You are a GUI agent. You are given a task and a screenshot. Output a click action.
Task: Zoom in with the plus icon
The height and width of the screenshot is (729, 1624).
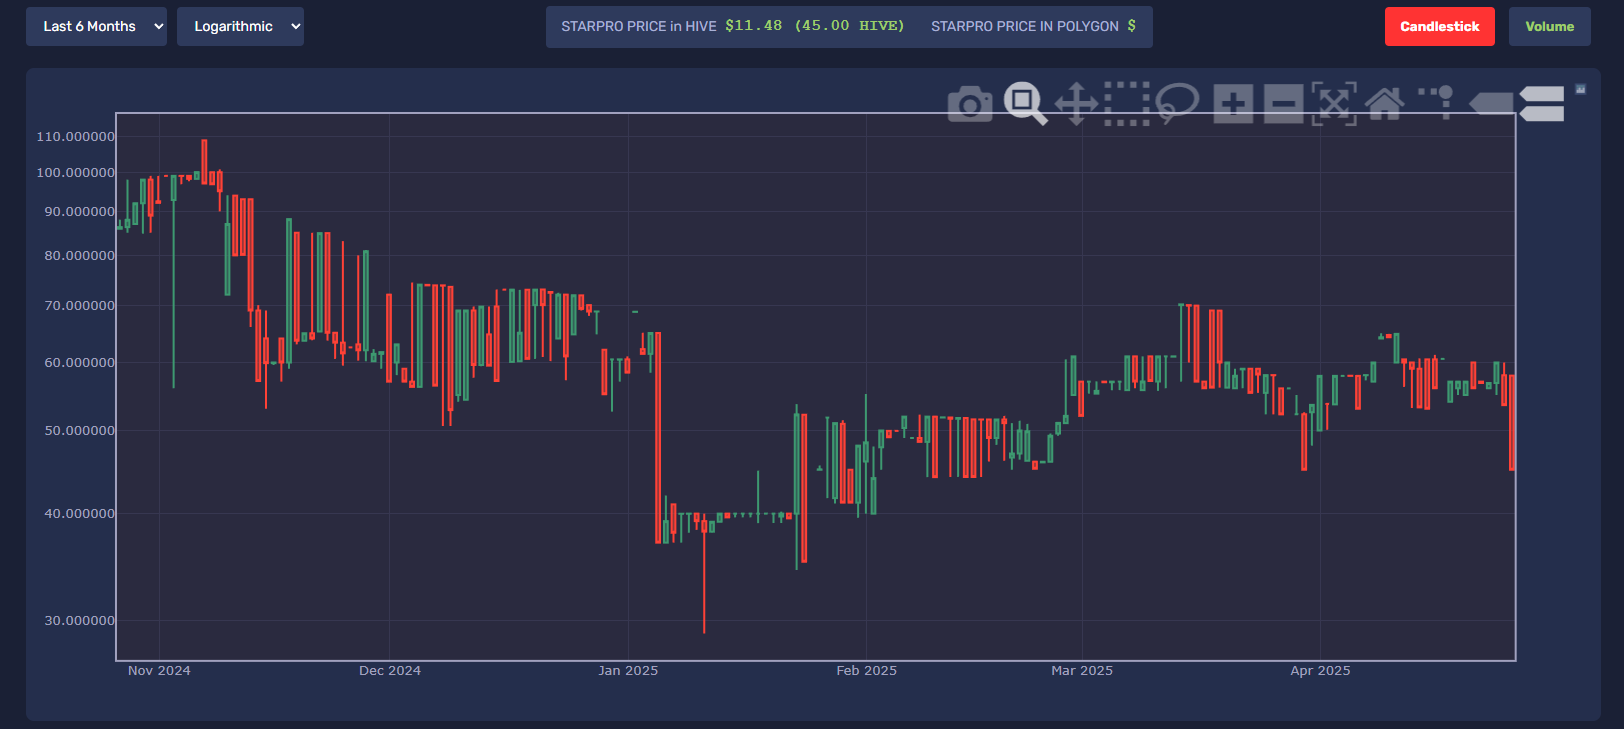pos(1234,104)
